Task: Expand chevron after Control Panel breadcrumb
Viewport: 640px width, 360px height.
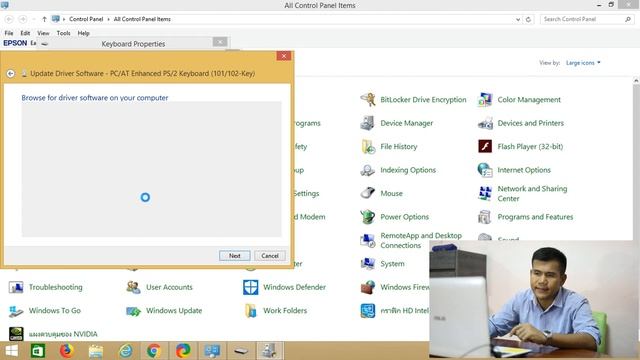Action: pos(108,19)
